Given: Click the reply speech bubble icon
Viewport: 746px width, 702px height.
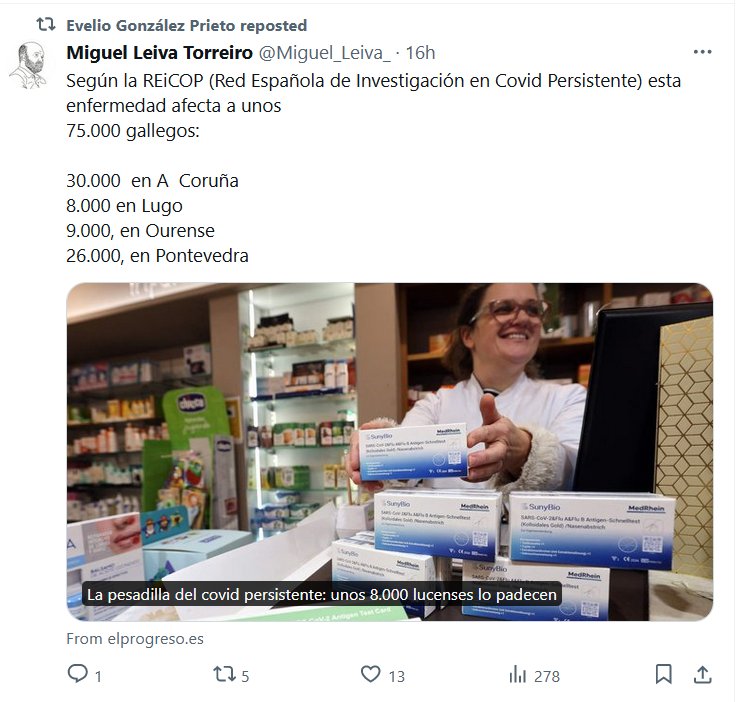Looking at the screenshot, I should 78,673.
